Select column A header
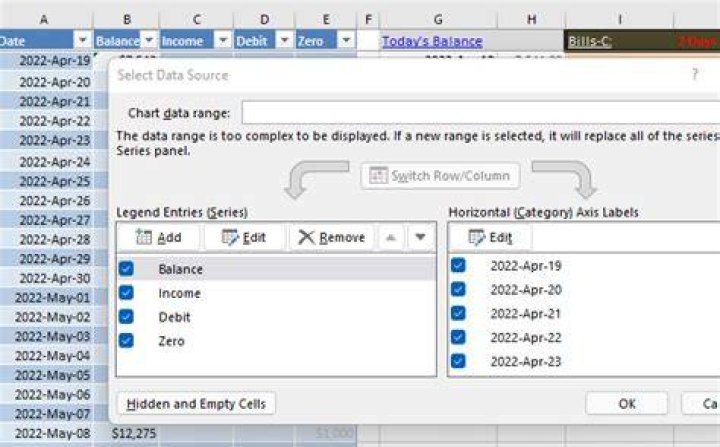Viewport: 720px width, 447px height. tap(44, 19)
